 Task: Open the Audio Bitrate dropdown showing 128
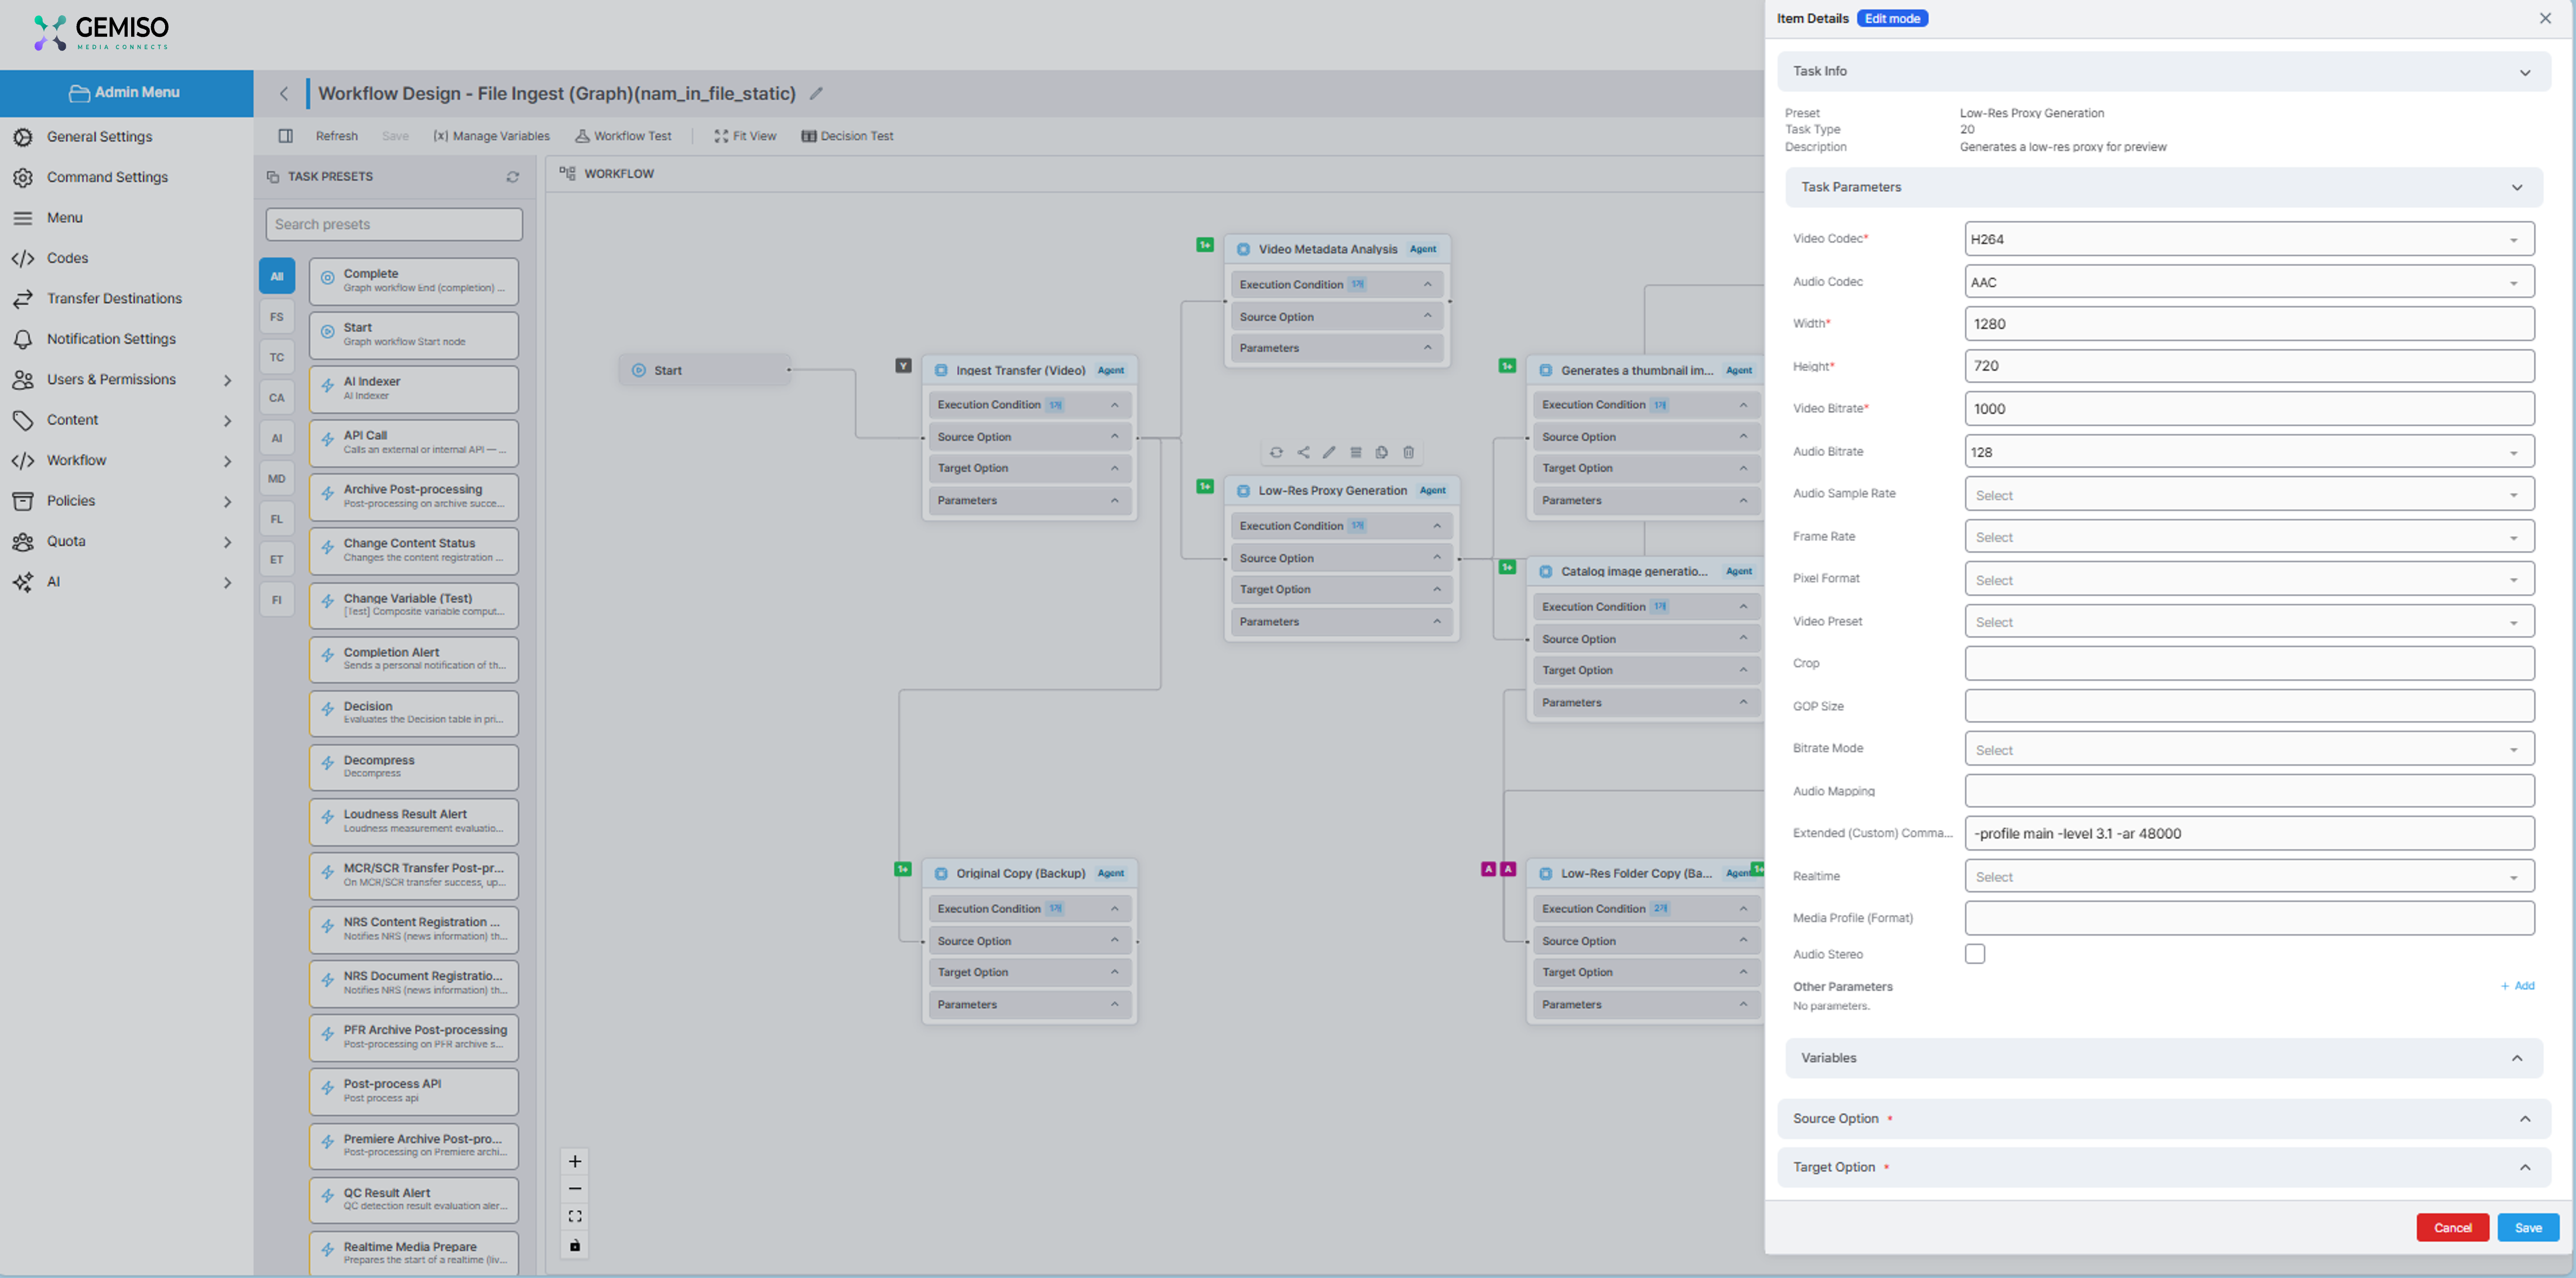click(2248, 452)
